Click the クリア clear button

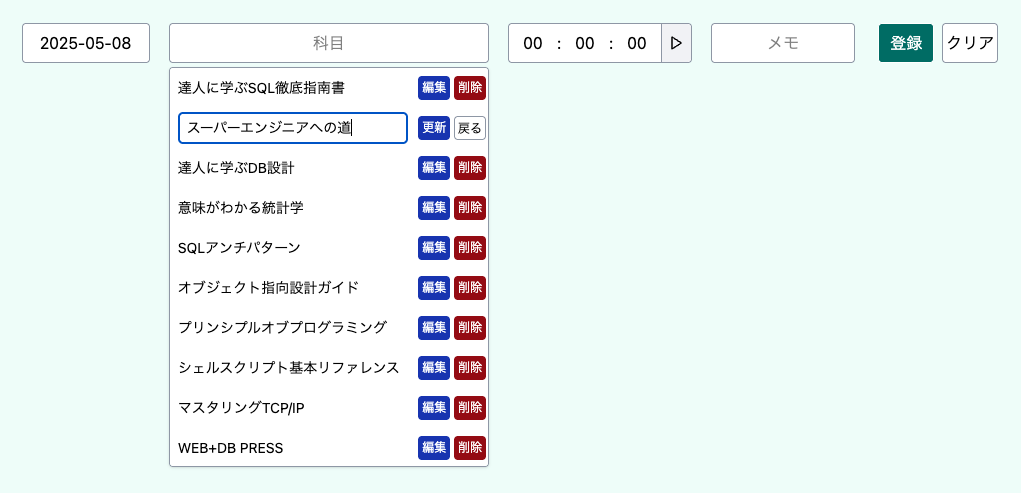(970, 44)
